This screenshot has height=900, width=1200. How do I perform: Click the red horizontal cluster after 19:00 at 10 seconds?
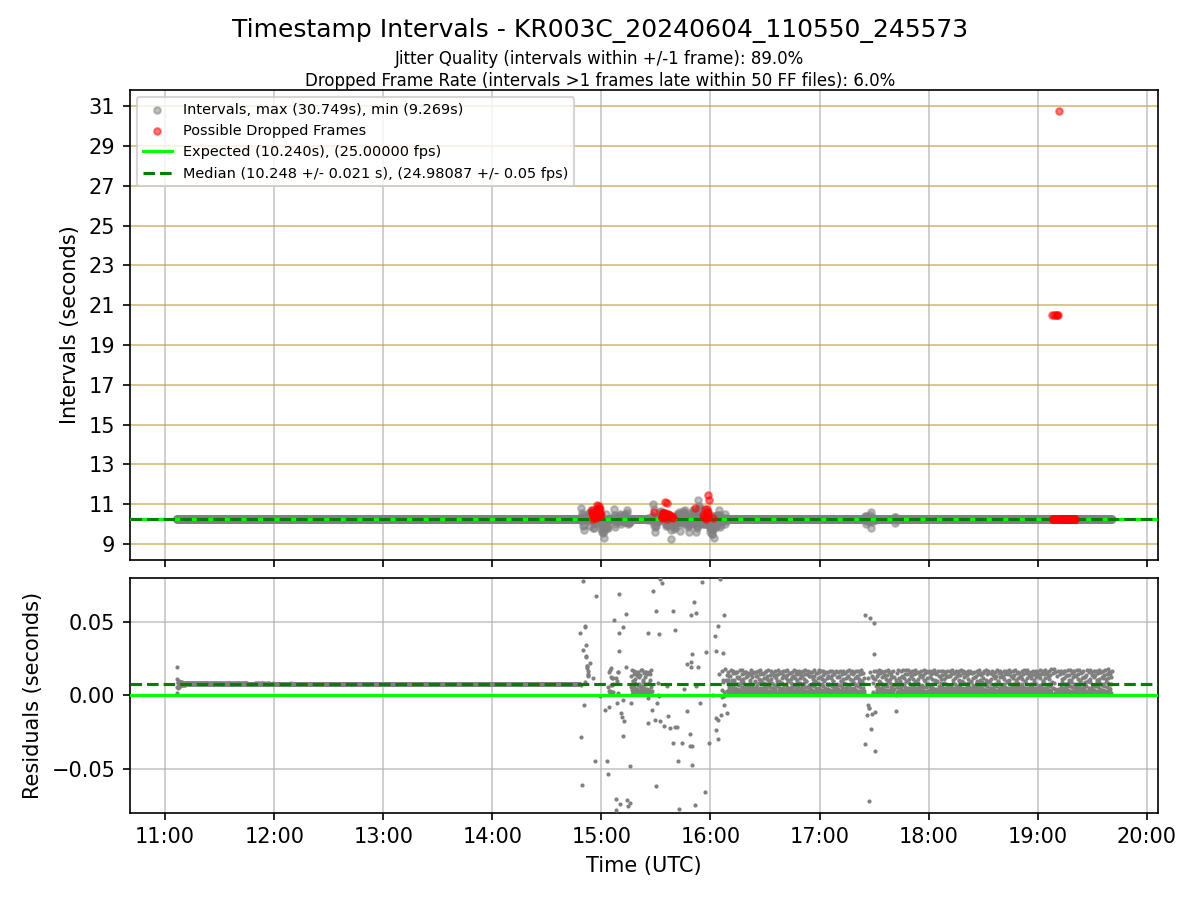[x=1064, y=519]
